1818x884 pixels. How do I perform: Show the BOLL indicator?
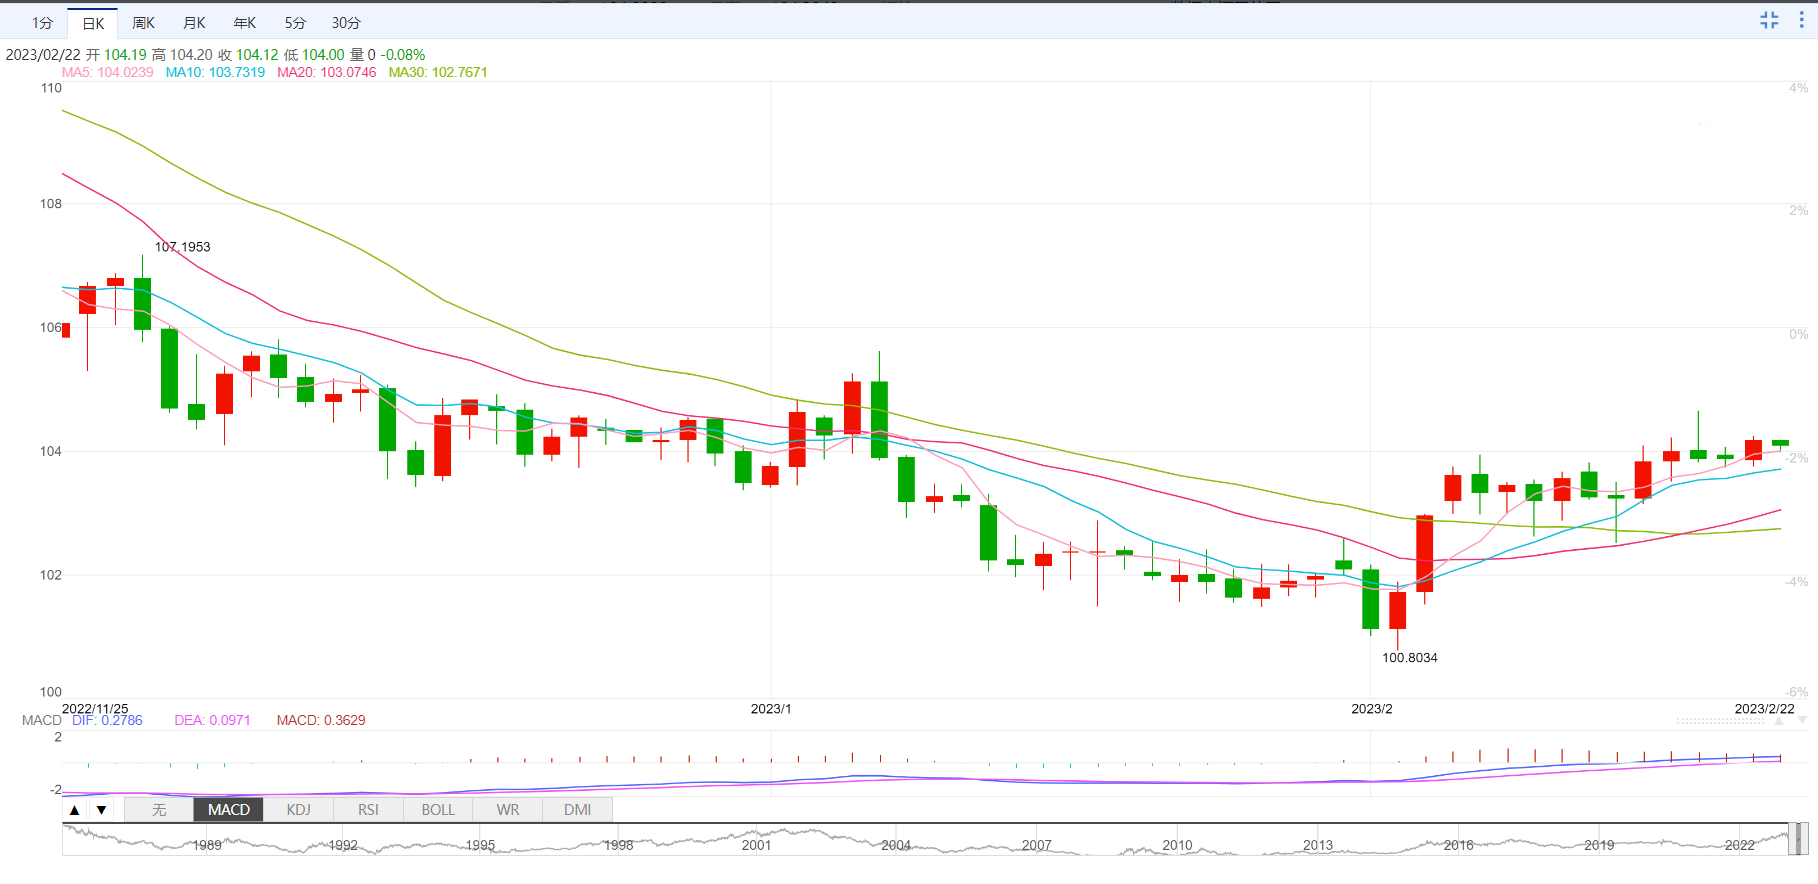click(438, 810)
